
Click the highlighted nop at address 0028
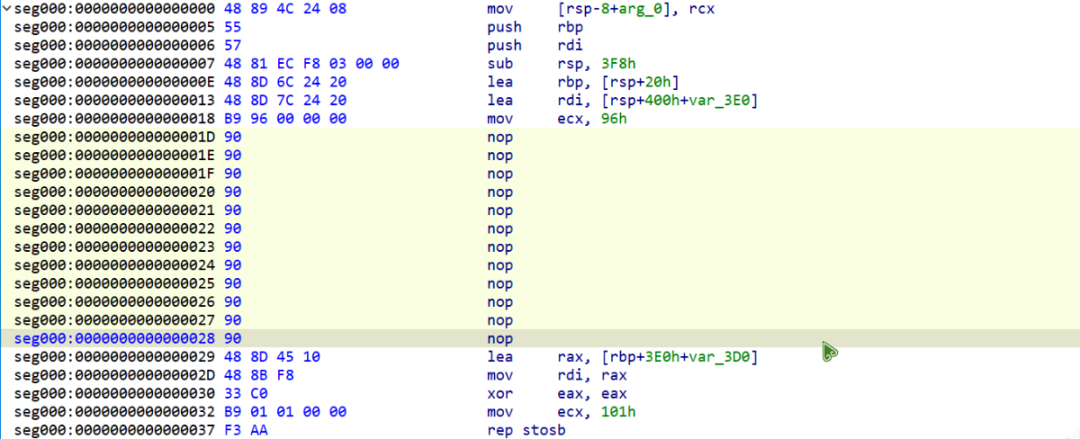click(x=540, y=338)
